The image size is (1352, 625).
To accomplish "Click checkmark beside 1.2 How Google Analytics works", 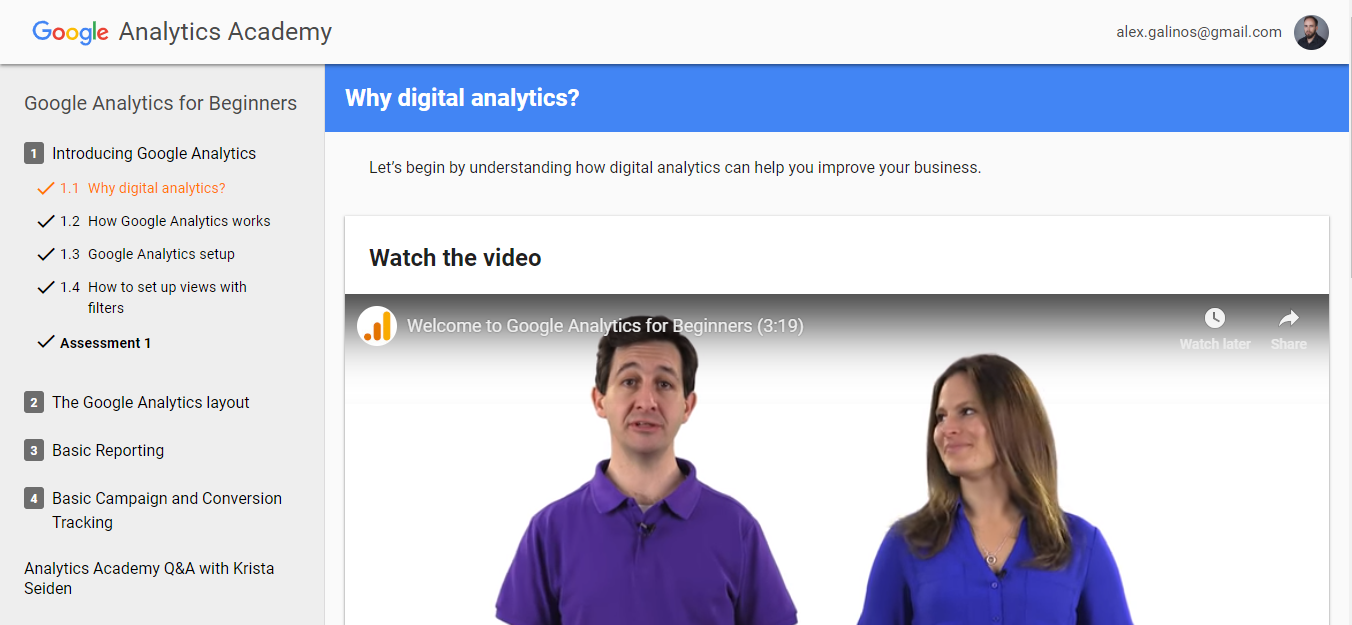I will click(x=45, y=221).
